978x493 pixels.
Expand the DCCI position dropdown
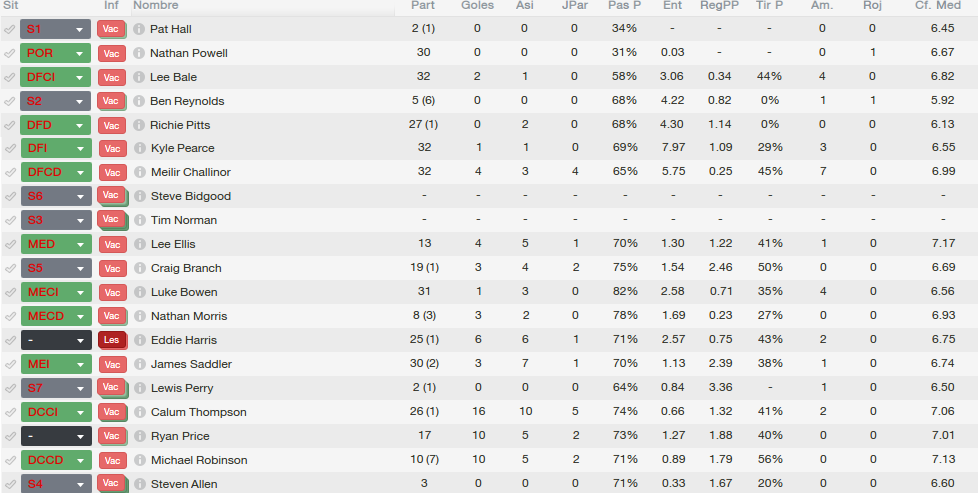(56, 412)
